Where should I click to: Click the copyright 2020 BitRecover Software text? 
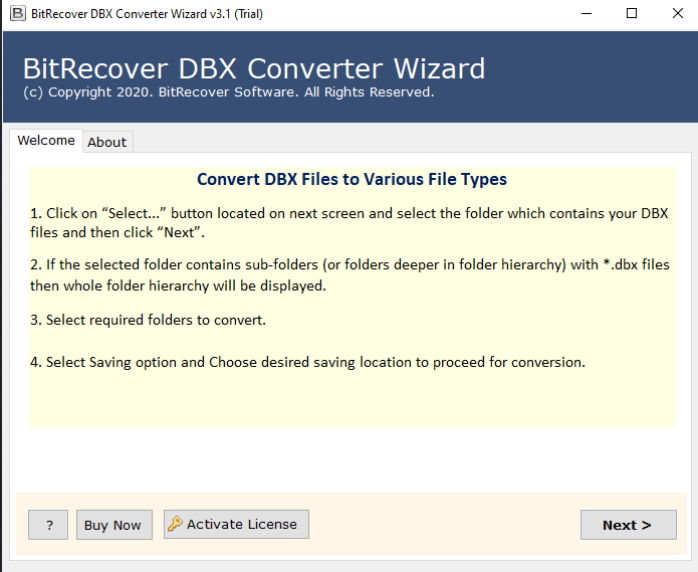click(x=229, y=92)
